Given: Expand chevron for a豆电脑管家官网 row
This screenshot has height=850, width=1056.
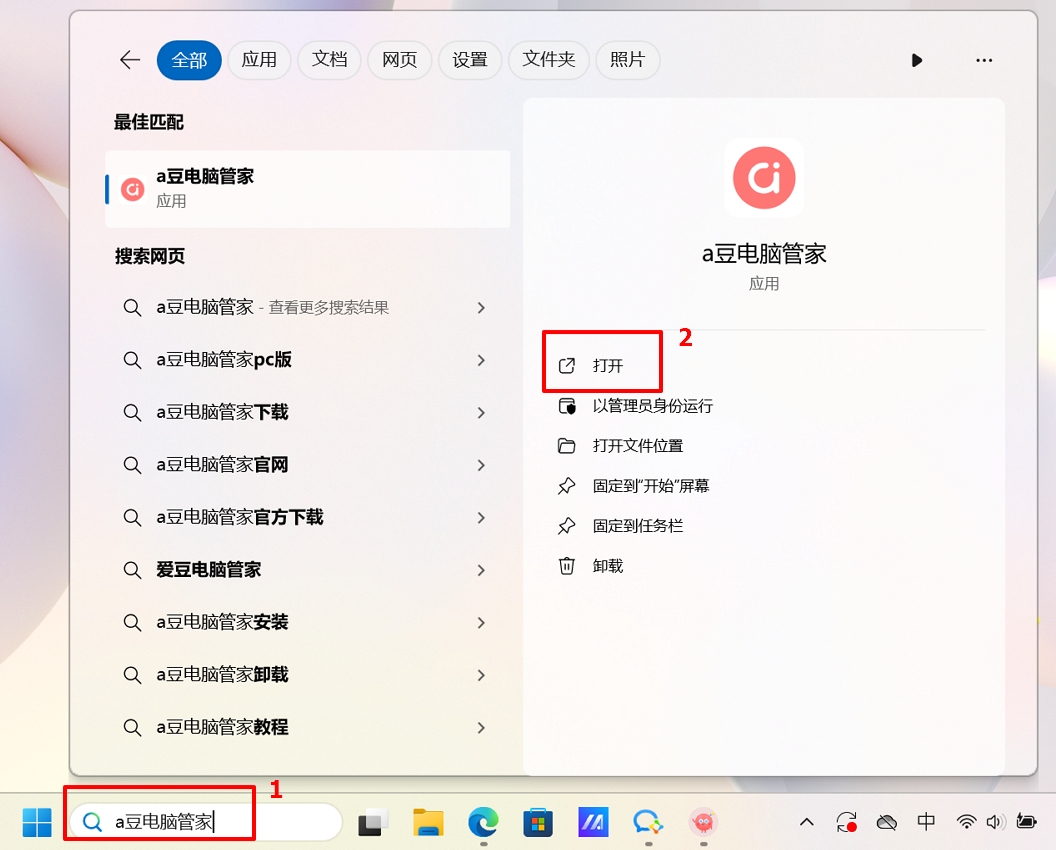Looking at the screenshot, I should pyautogui.click(x=481, y=465).
